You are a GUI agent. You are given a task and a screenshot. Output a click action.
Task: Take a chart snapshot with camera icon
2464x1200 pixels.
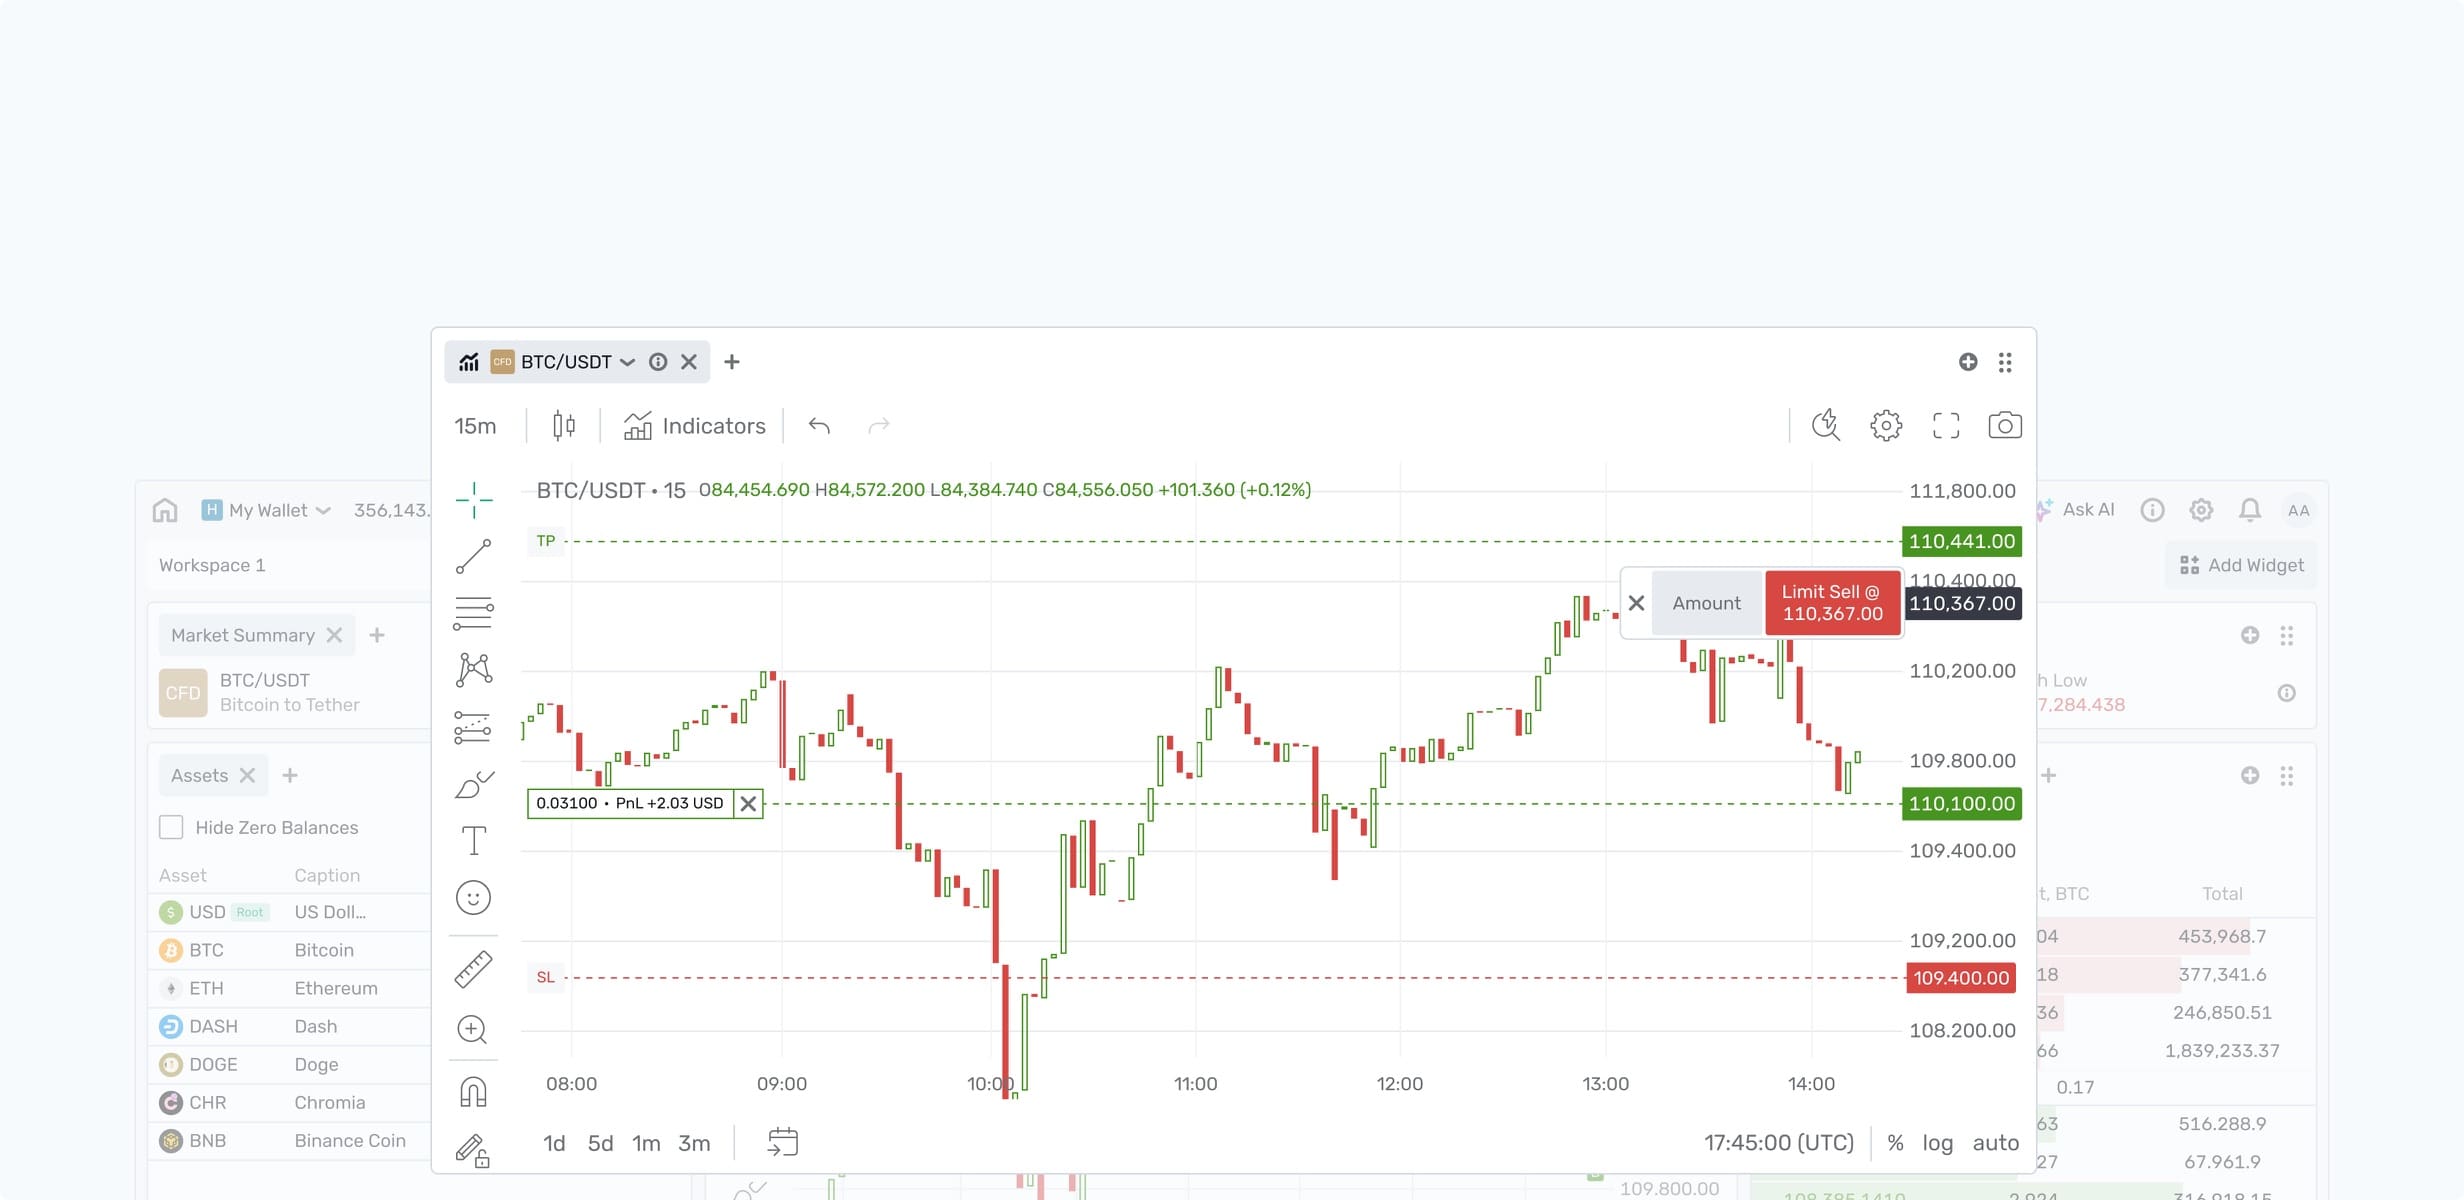(x=2005, y=425)
